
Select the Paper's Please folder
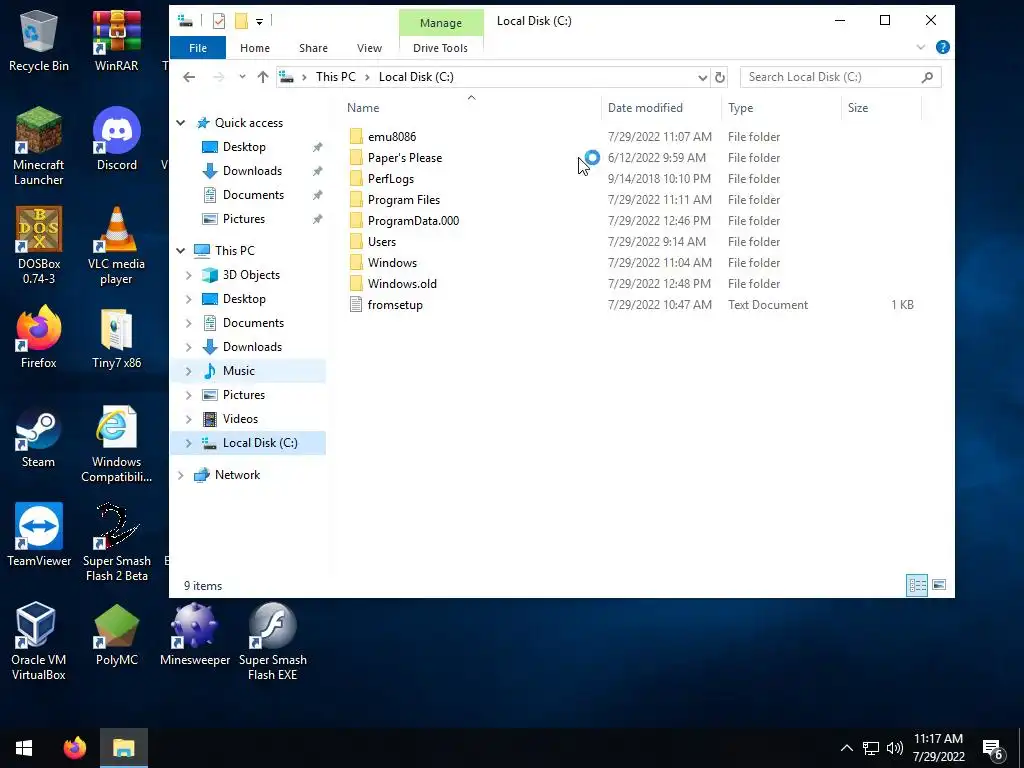click(x=405, y=157)
